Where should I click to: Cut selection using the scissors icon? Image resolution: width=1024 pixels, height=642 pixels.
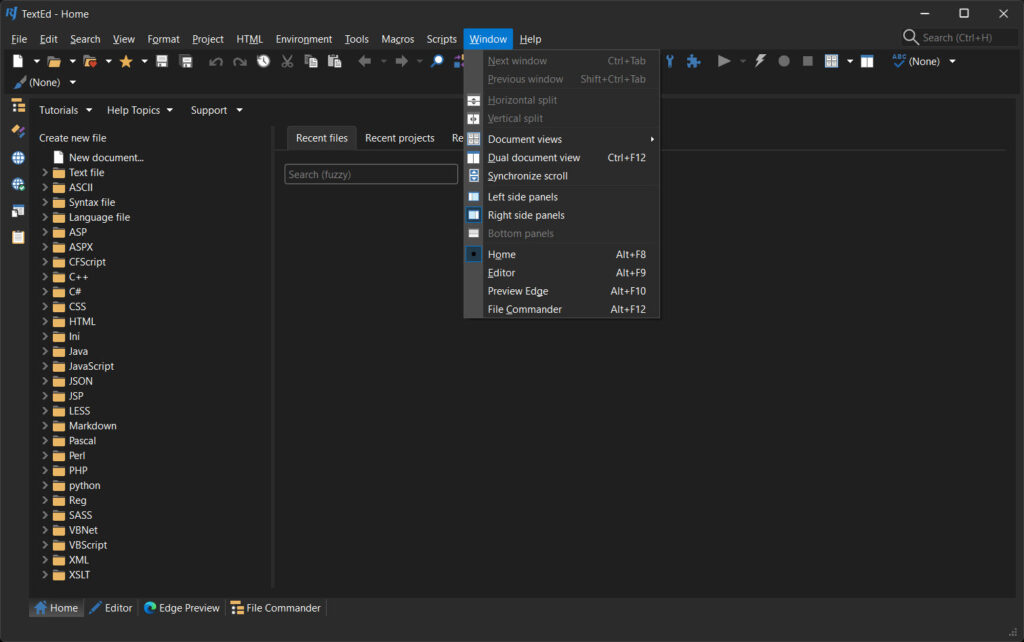tap(287, 61)
